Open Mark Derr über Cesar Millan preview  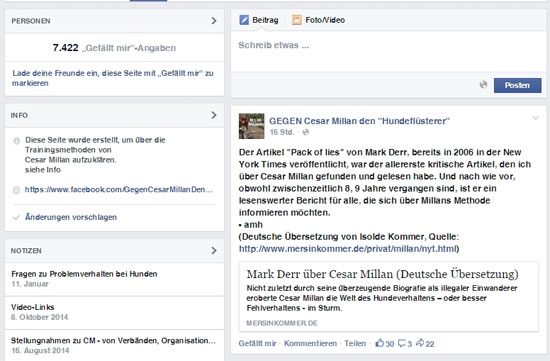389,296
